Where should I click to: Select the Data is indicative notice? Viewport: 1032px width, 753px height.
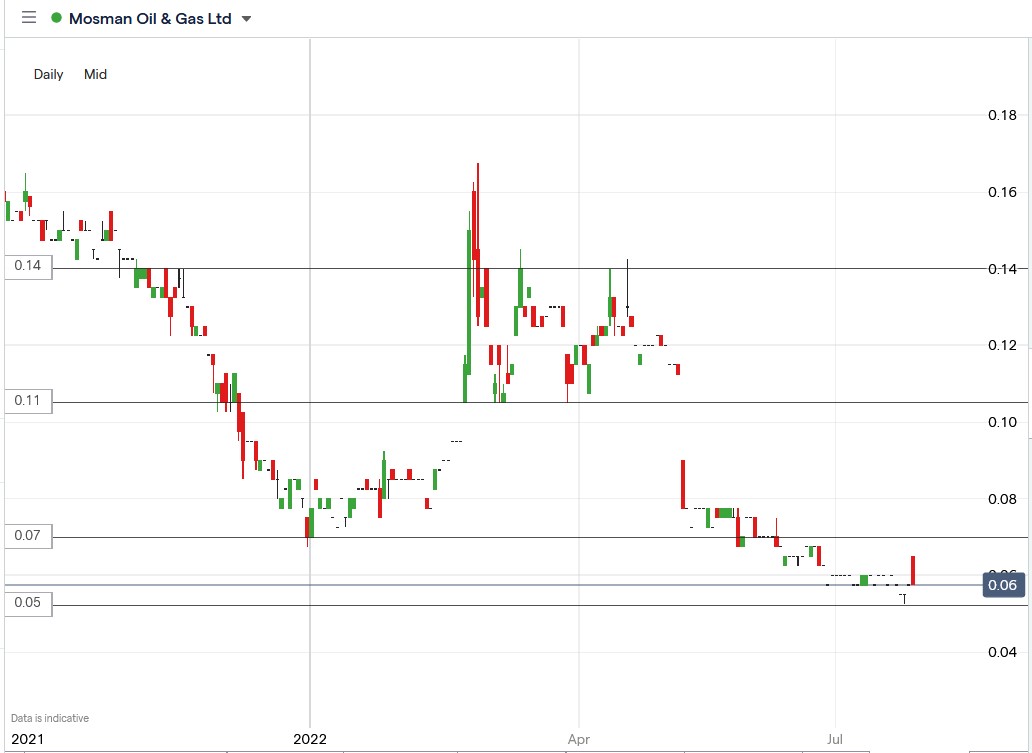point(48,717)
